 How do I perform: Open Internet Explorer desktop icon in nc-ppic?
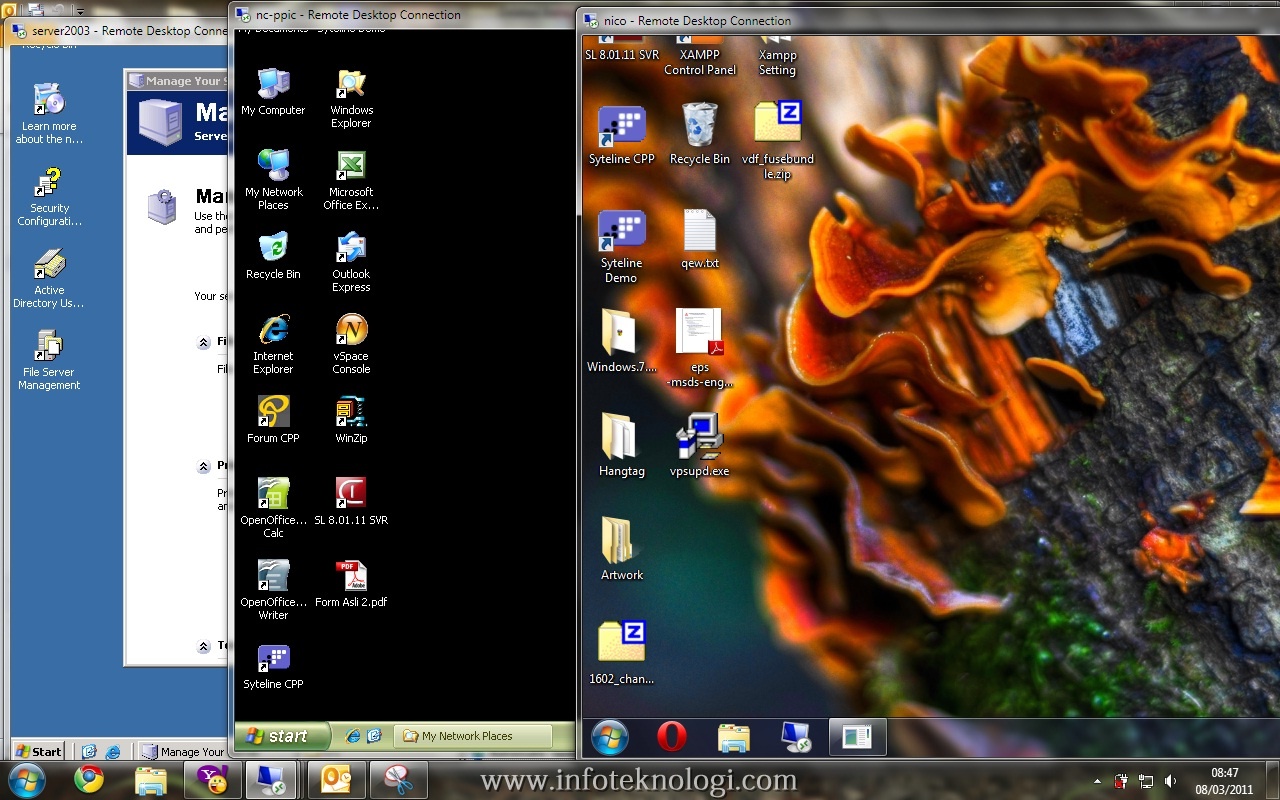[273, 344]
